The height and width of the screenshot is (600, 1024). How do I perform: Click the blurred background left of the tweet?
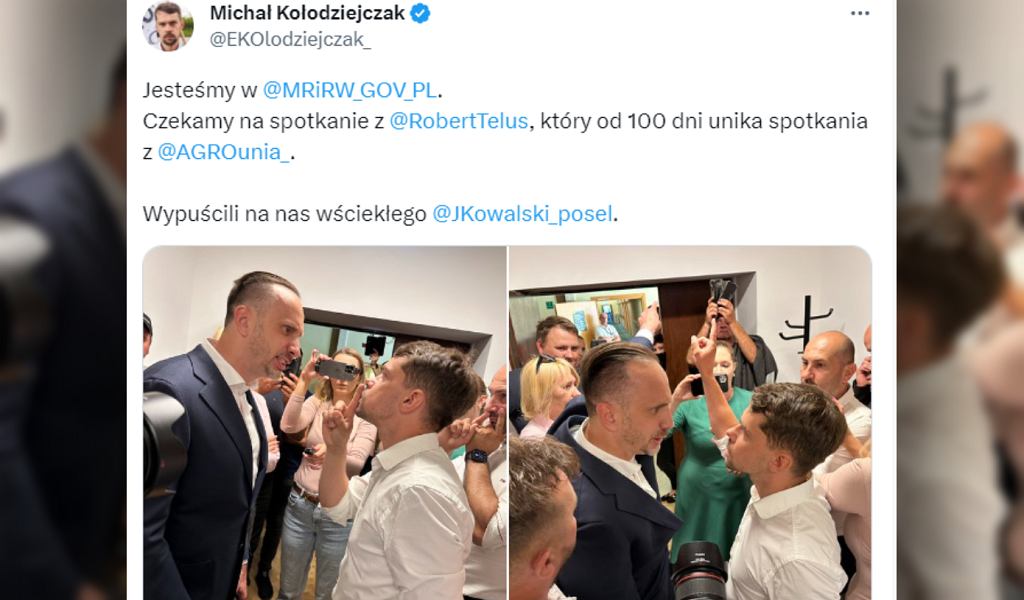tap(63, 300)
